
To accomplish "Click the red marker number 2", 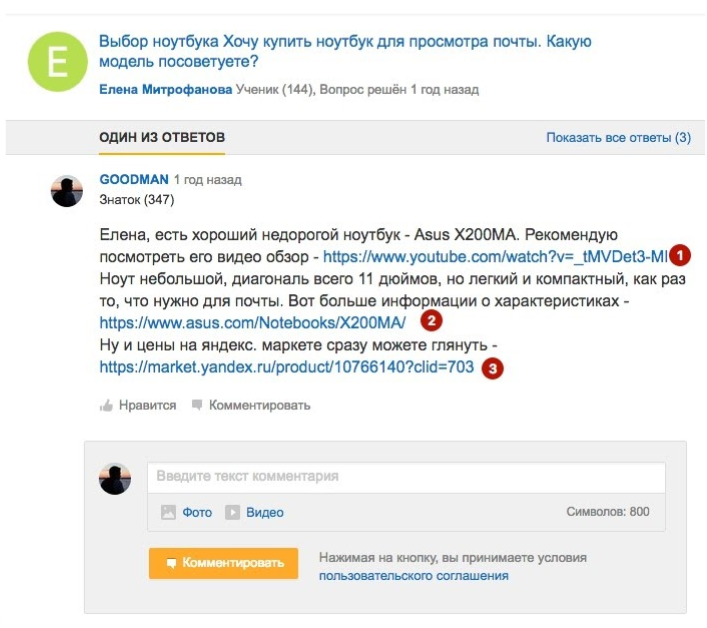I will coord(431,321).
